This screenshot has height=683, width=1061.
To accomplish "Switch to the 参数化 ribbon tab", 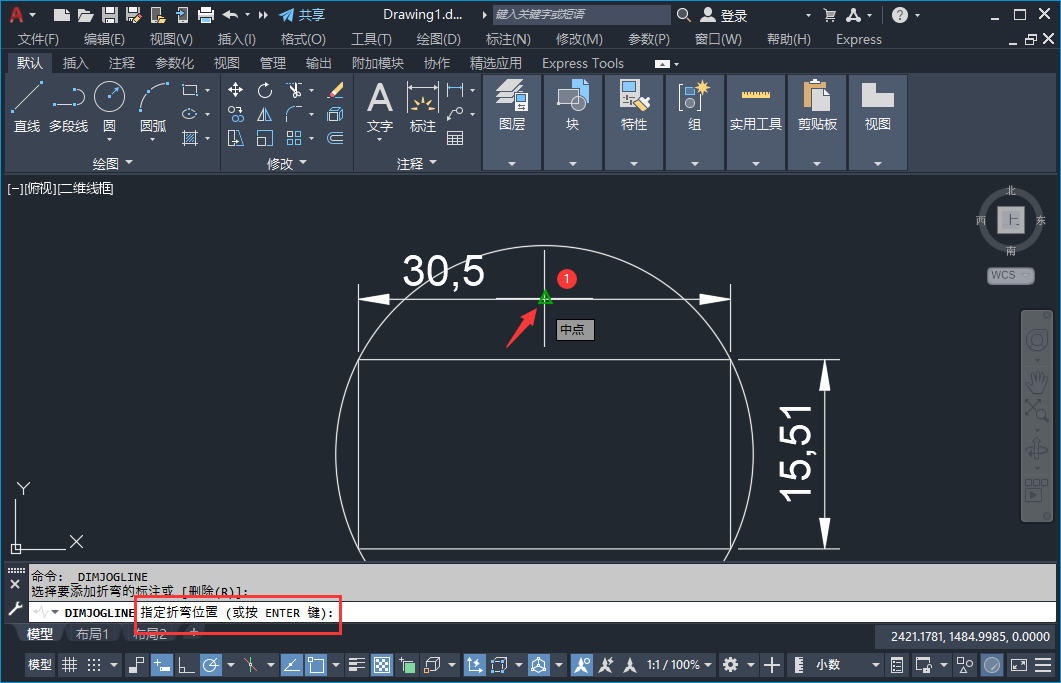I will point(174,63).
